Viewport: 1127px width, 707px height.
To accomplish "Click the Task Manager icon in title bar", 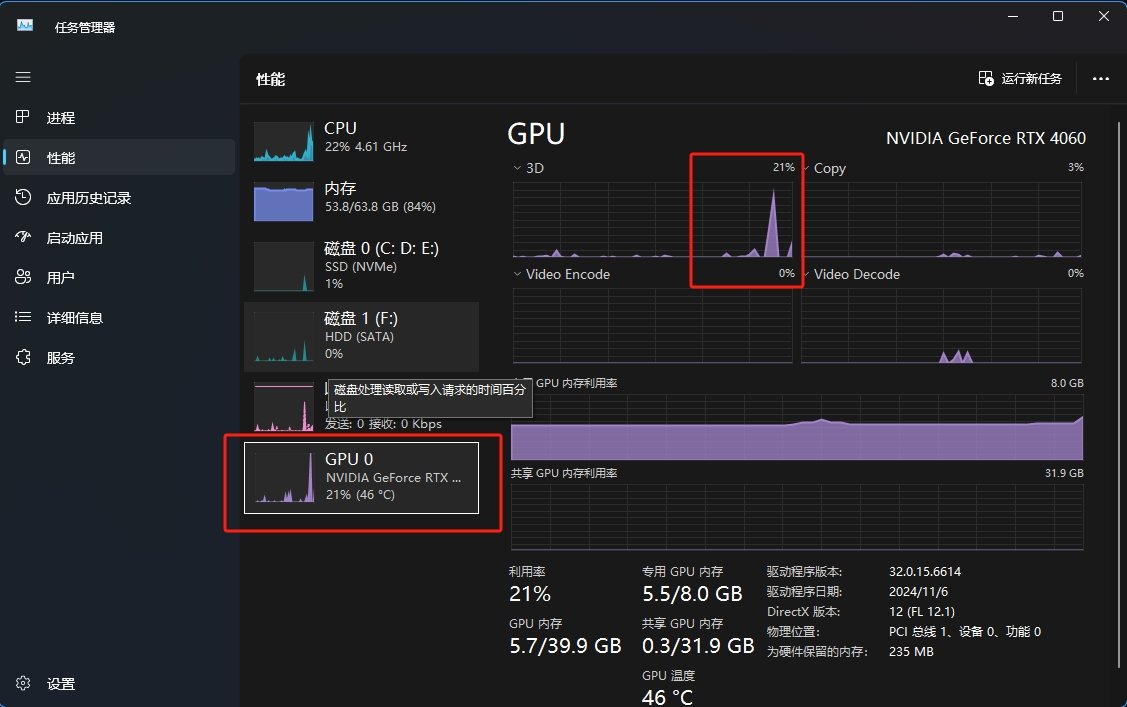I will [x=23, y=27].
